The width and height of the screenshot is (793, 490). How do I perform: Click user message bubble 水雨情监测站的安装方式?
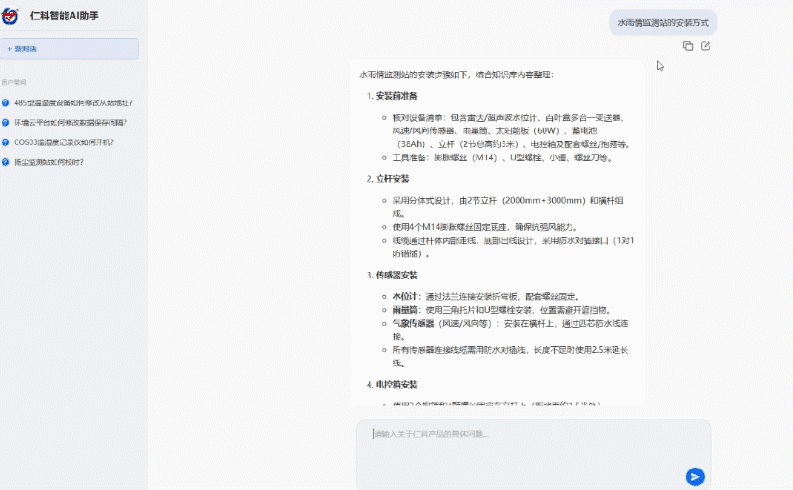663,22
